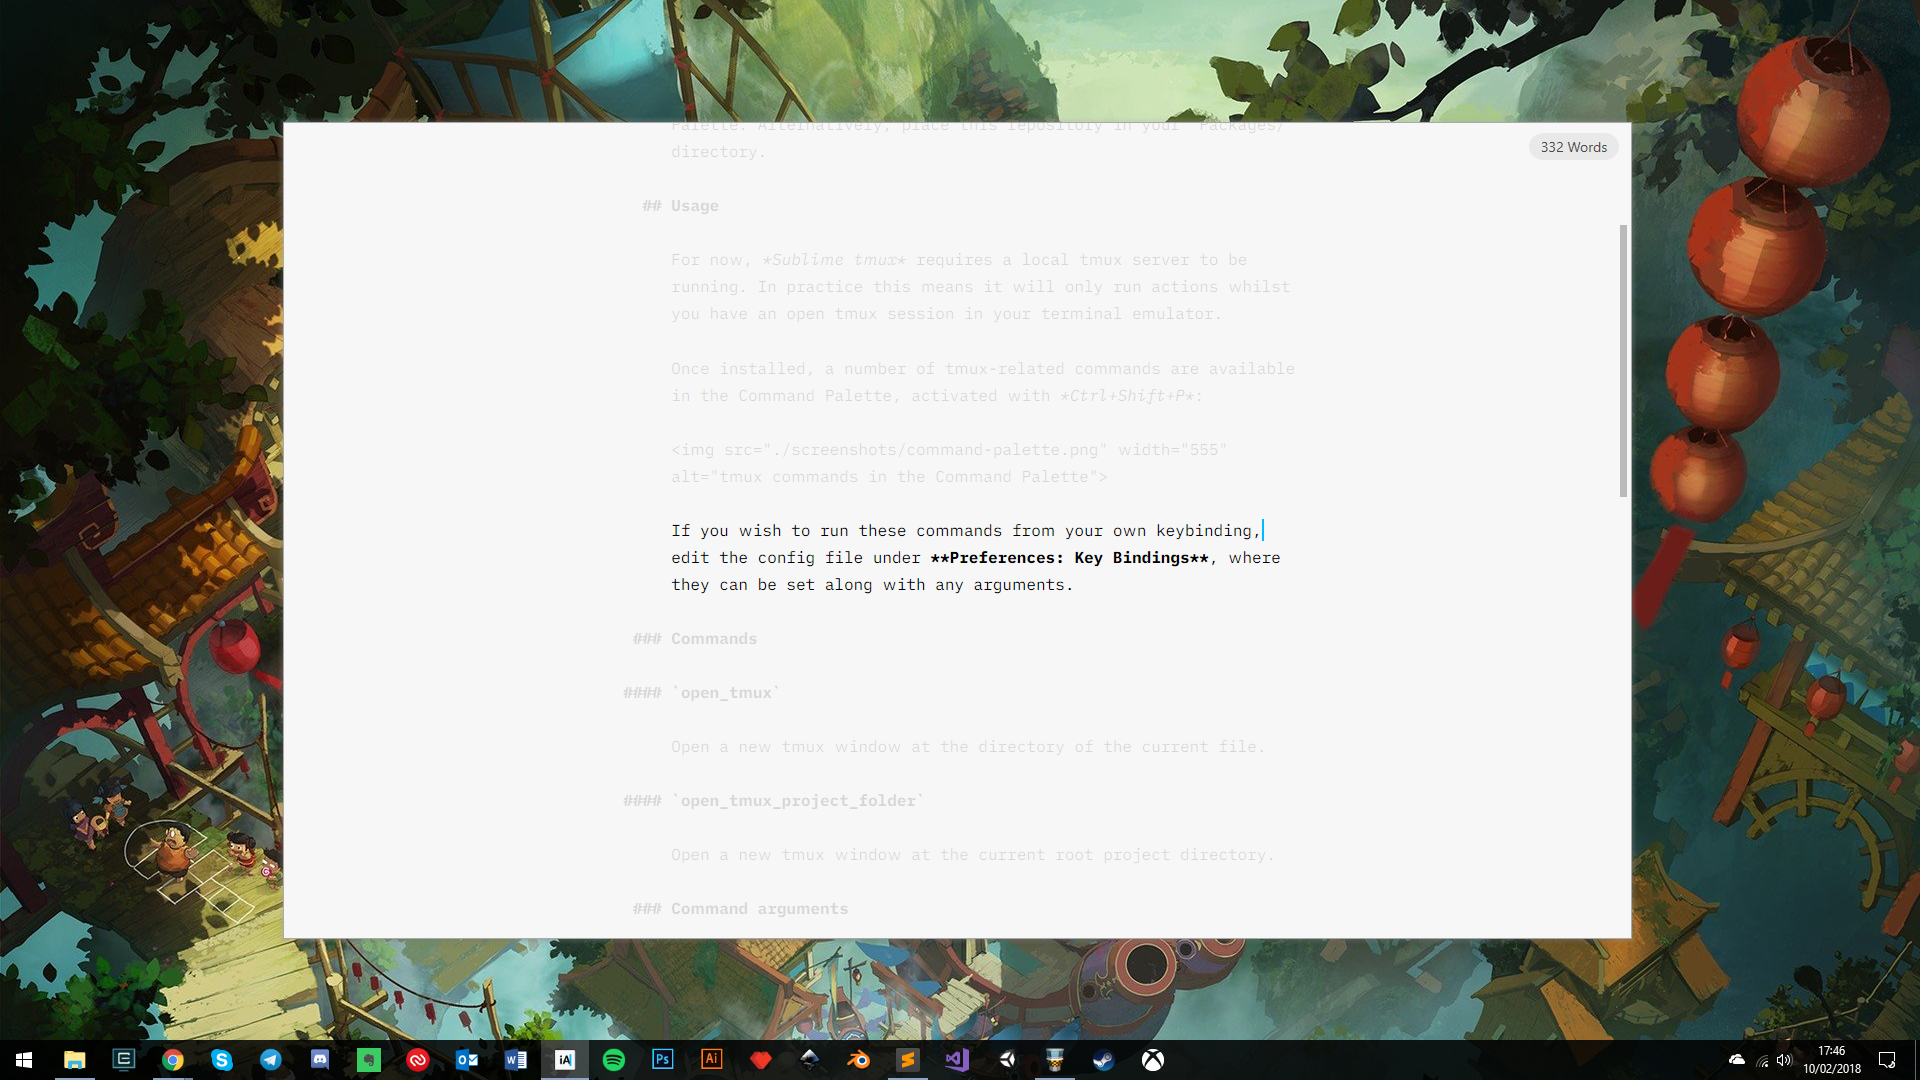The image size is (1920, 1080).
Task: Open Outlook from the taskbar
Action: tap(467, 1060)
